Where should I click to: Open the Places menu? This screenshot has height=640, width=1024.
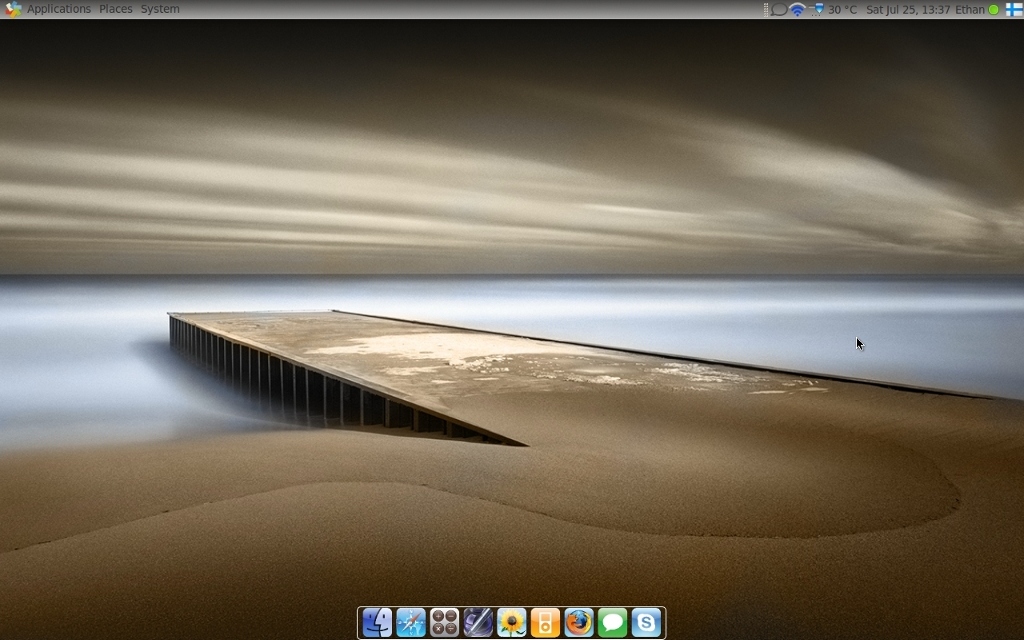[116, 9]
